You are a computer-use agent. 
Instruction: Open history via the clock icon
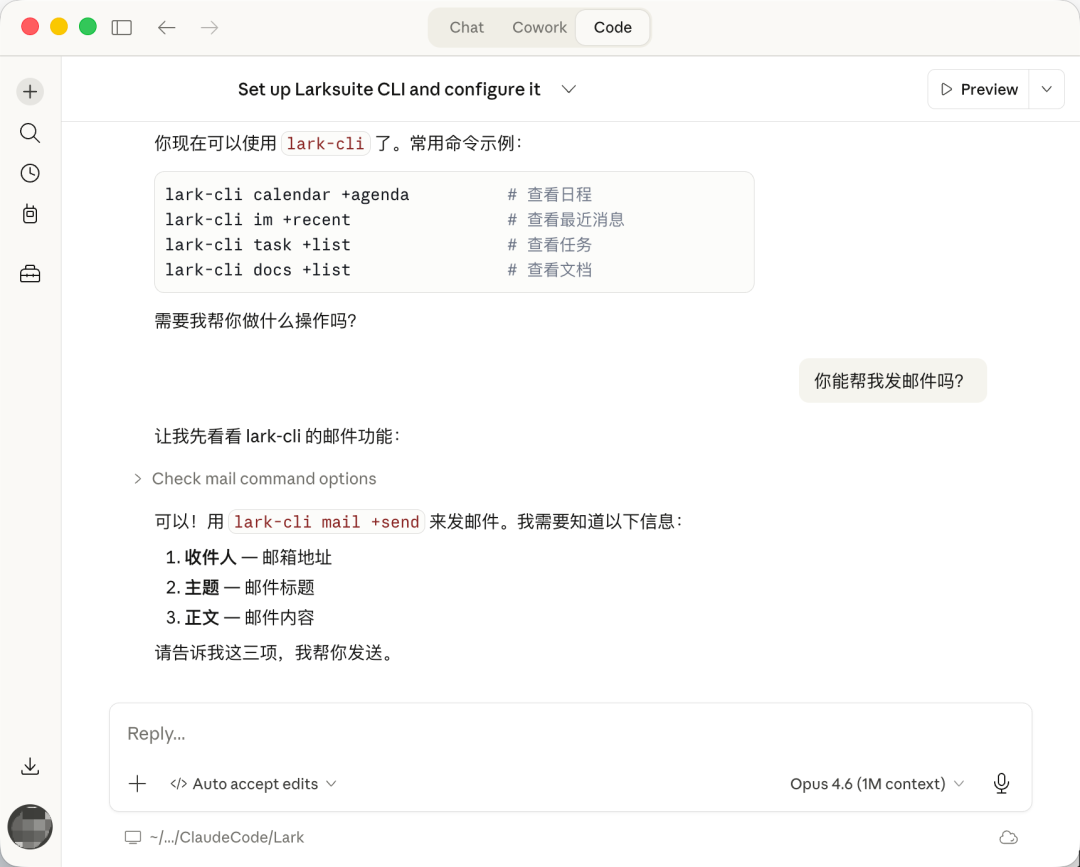[x=30, y=173]
